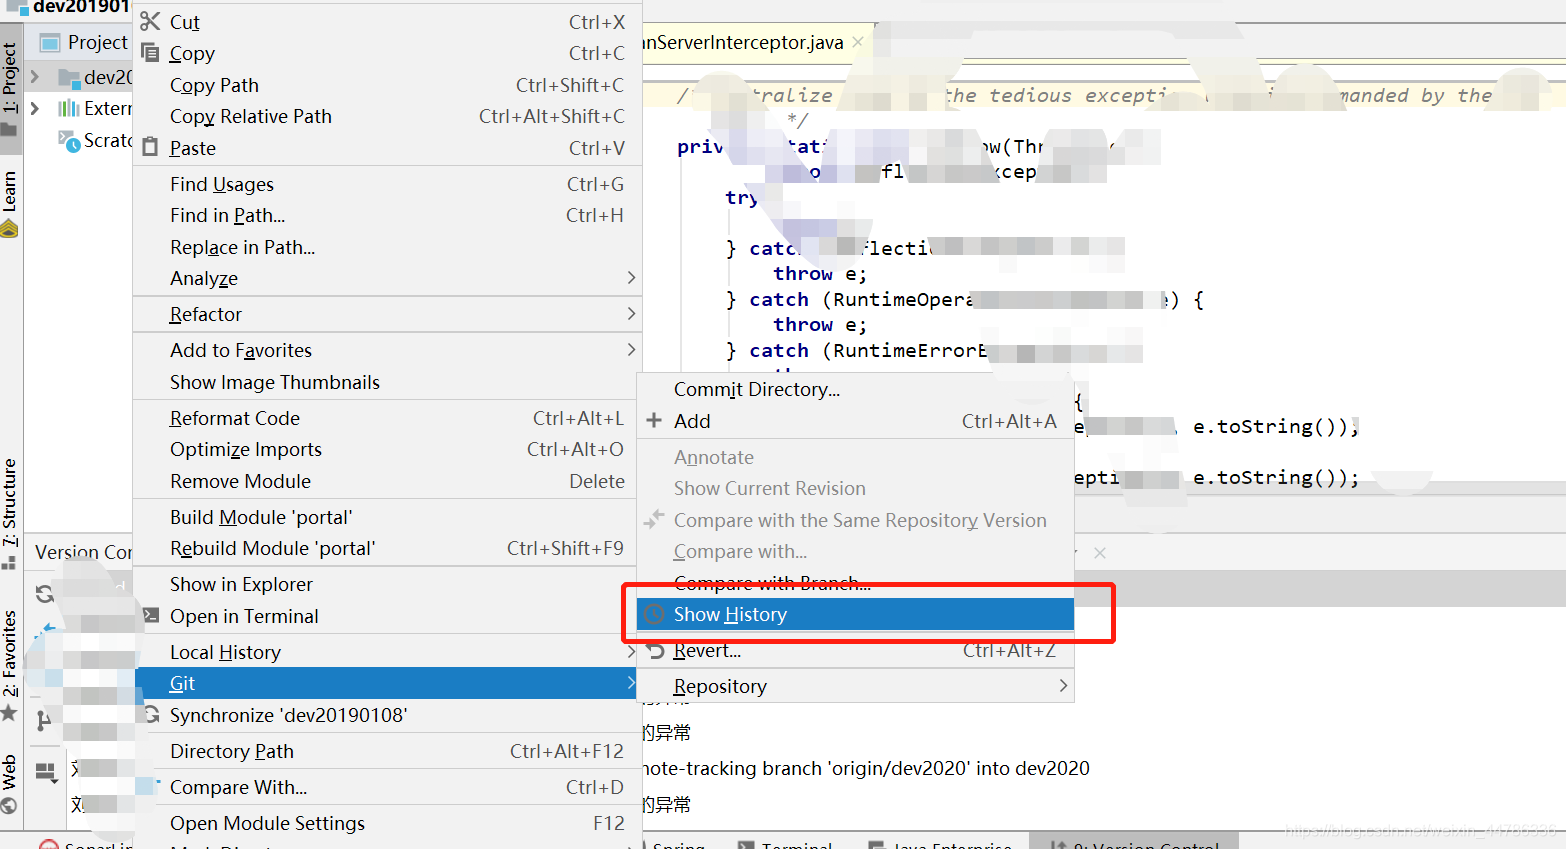Open the Repository submenu
The height and width of the screenshot is (849, 1566).
pos(856,686)
